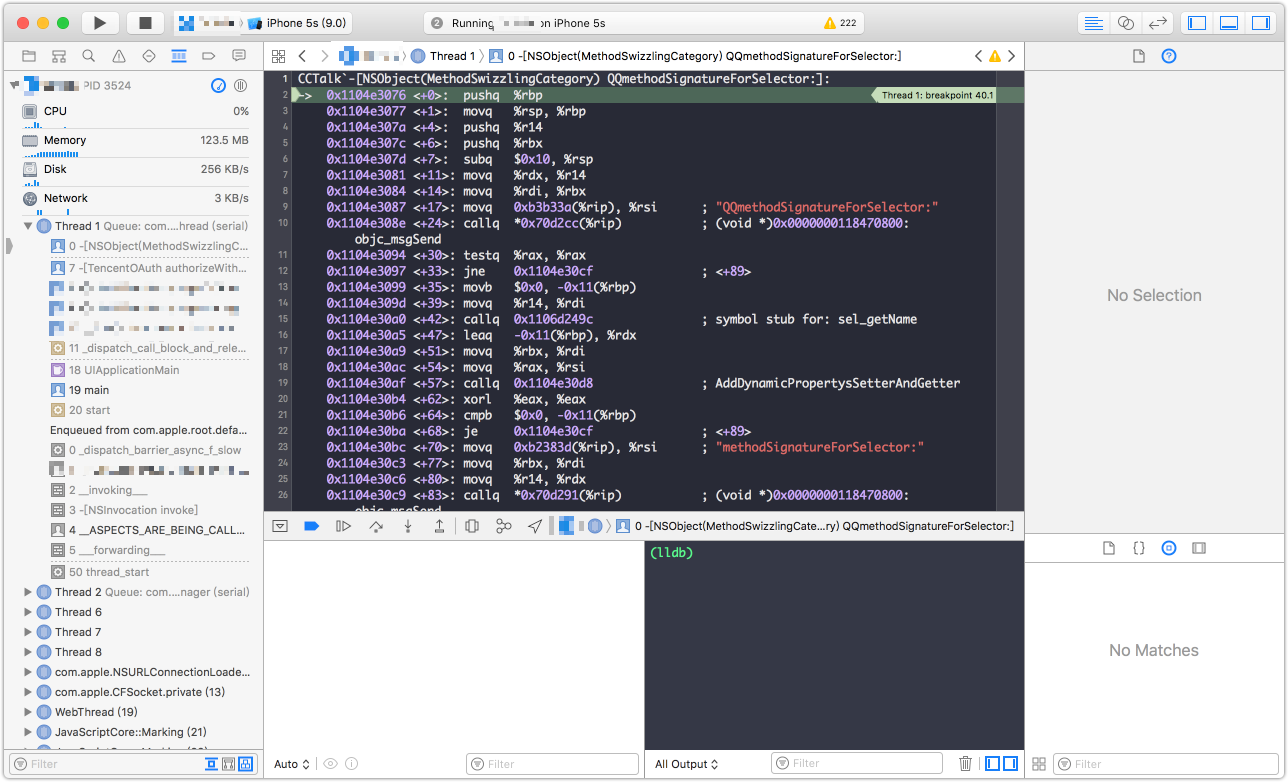
Task: Open the Code Snippet library tab
Action: pos(1138,549)
